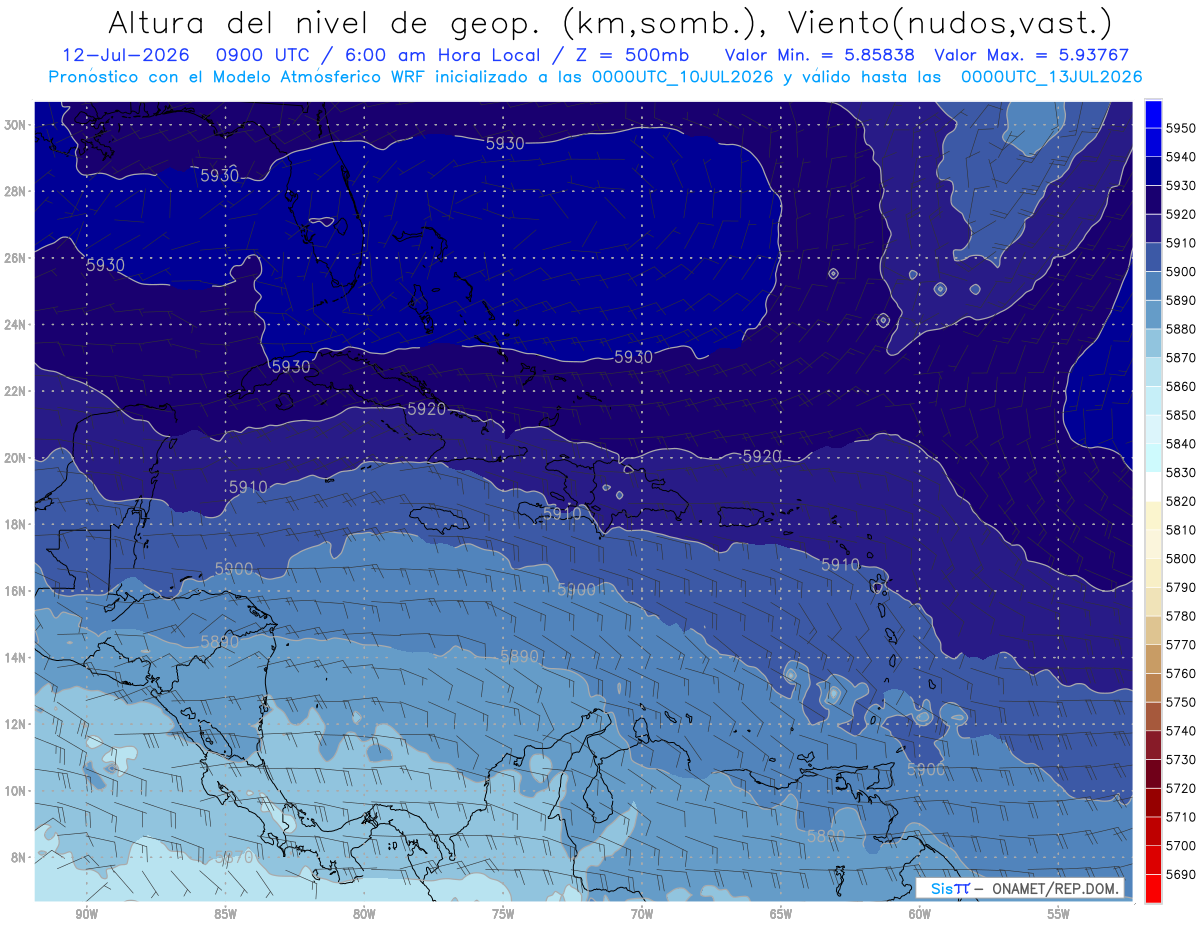Click the '18N' latitude axis label
1200x927 pixels.
pos(15,524)
